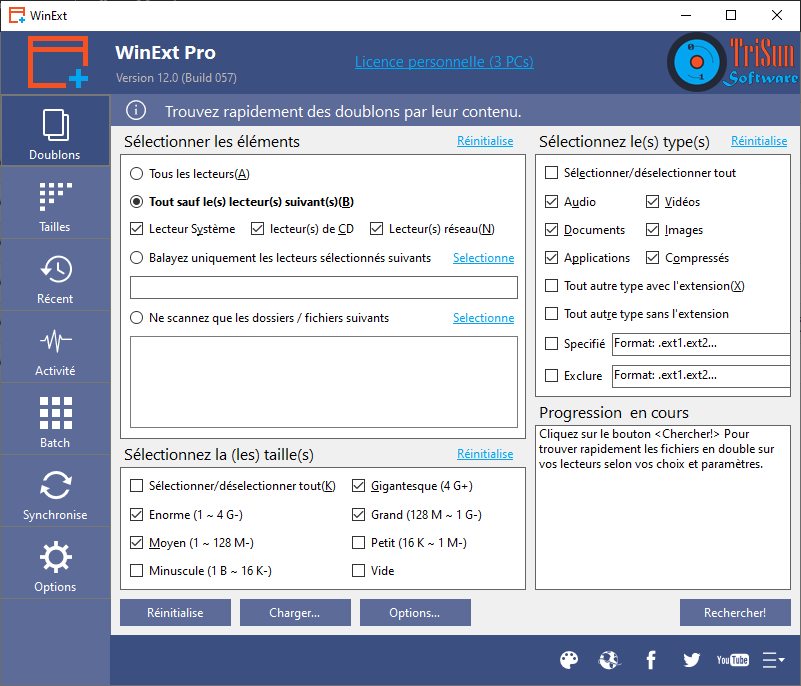Image resolution: width=801 pixels, height=686 pixels.
Task: Reset the Sélectionner les éléments section
Action: [x=485, y=141]
